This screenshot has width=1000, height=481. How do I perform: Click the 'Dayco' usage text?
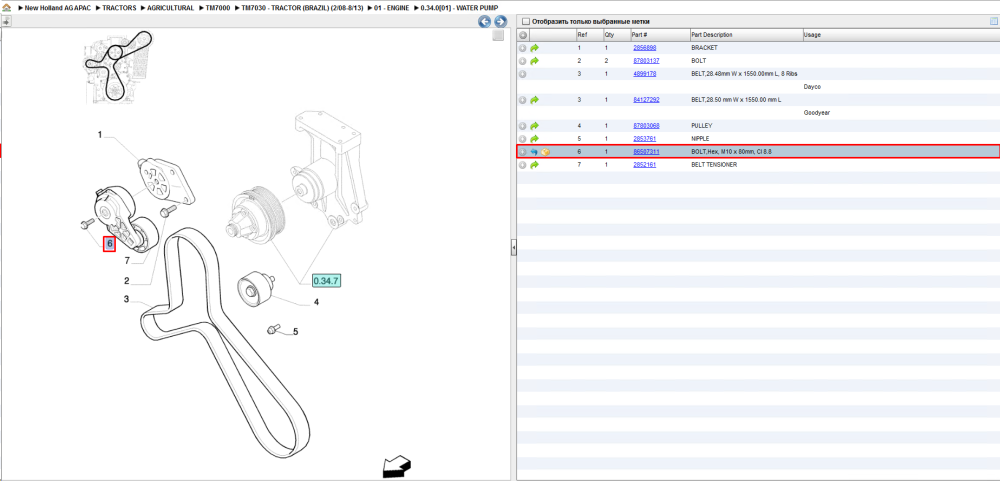[812, 87]
